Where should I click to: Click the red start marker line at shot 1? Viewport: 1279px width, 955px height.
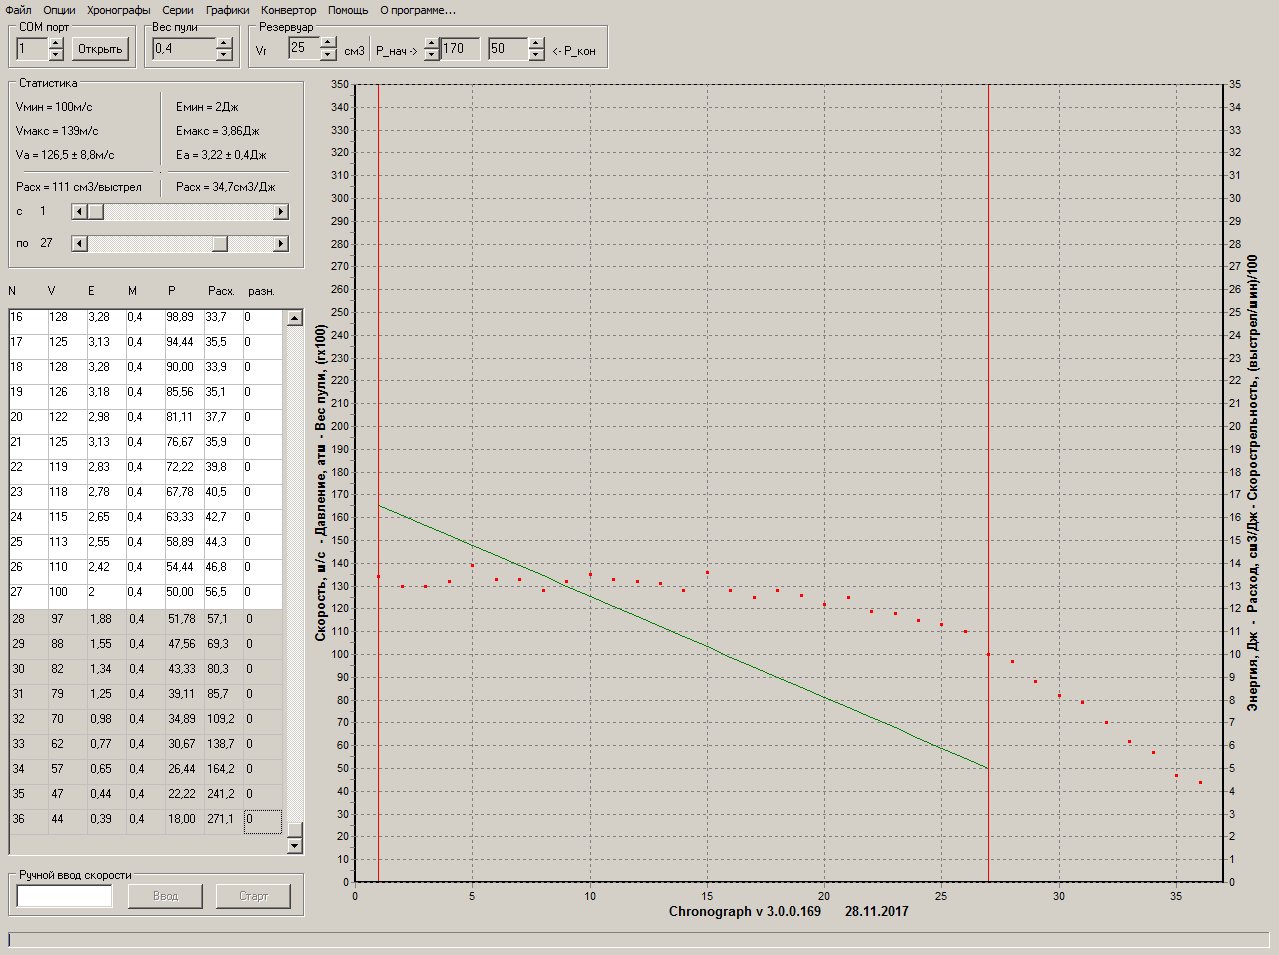[x=378, y=483]
